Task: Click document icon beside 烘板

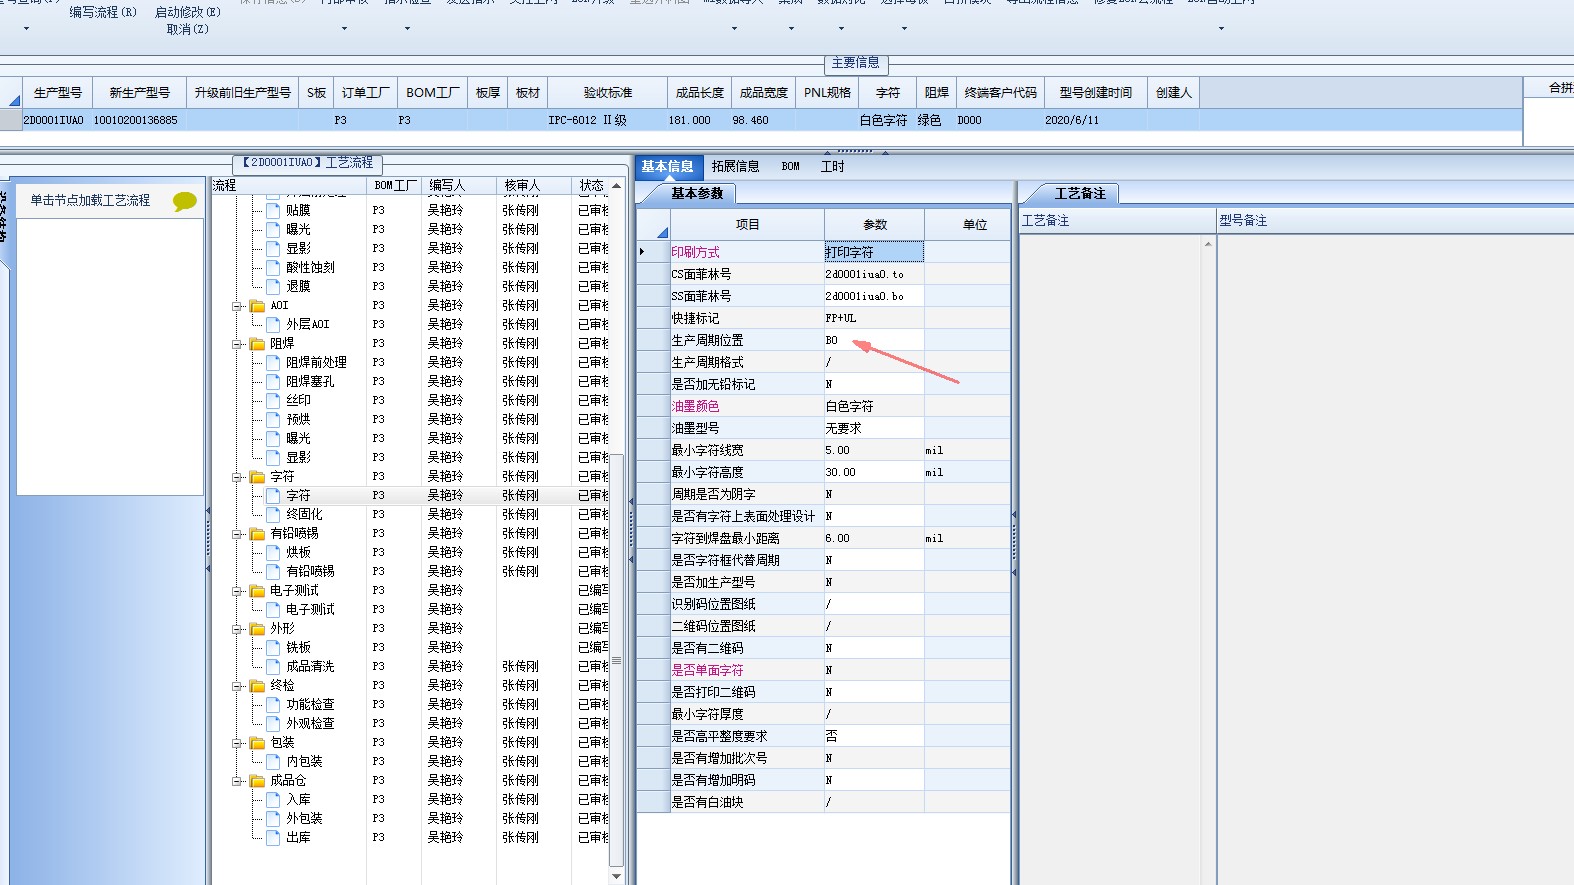Action: 274,552
